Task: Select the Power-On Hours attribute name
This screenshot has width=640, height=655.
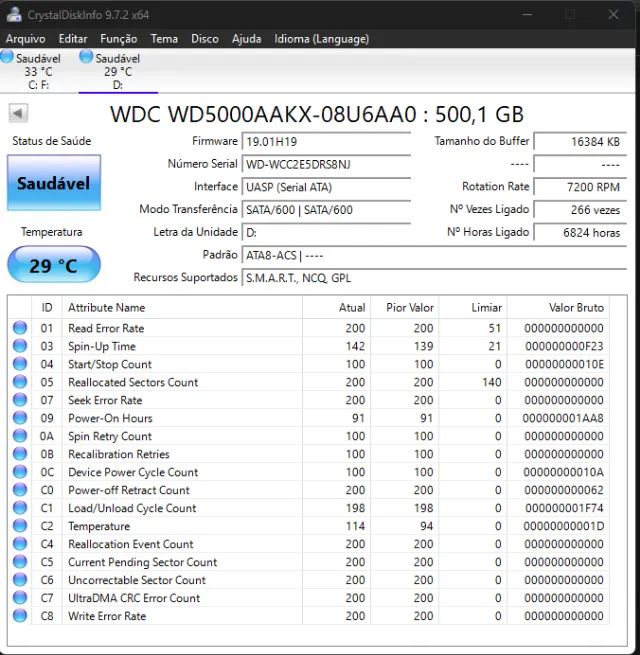Action: click(110, 418)
